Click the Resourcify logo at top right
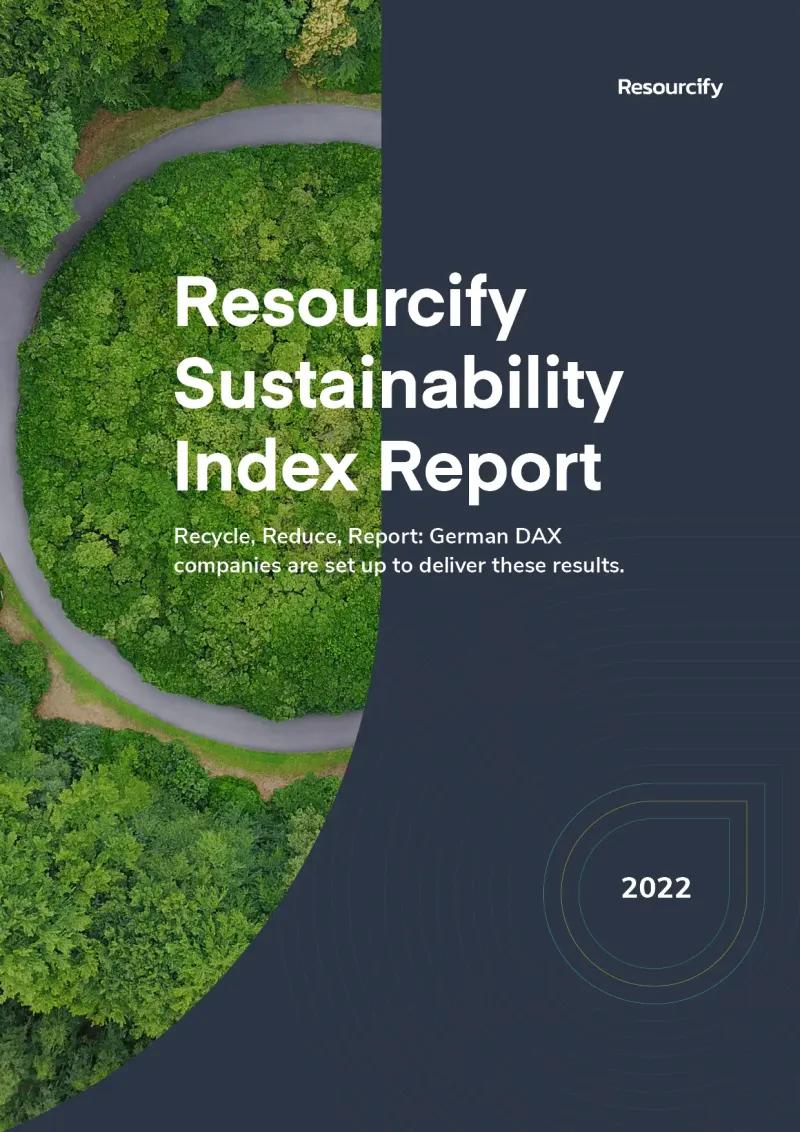This screenshot has width=800, height=1132. 670,88
